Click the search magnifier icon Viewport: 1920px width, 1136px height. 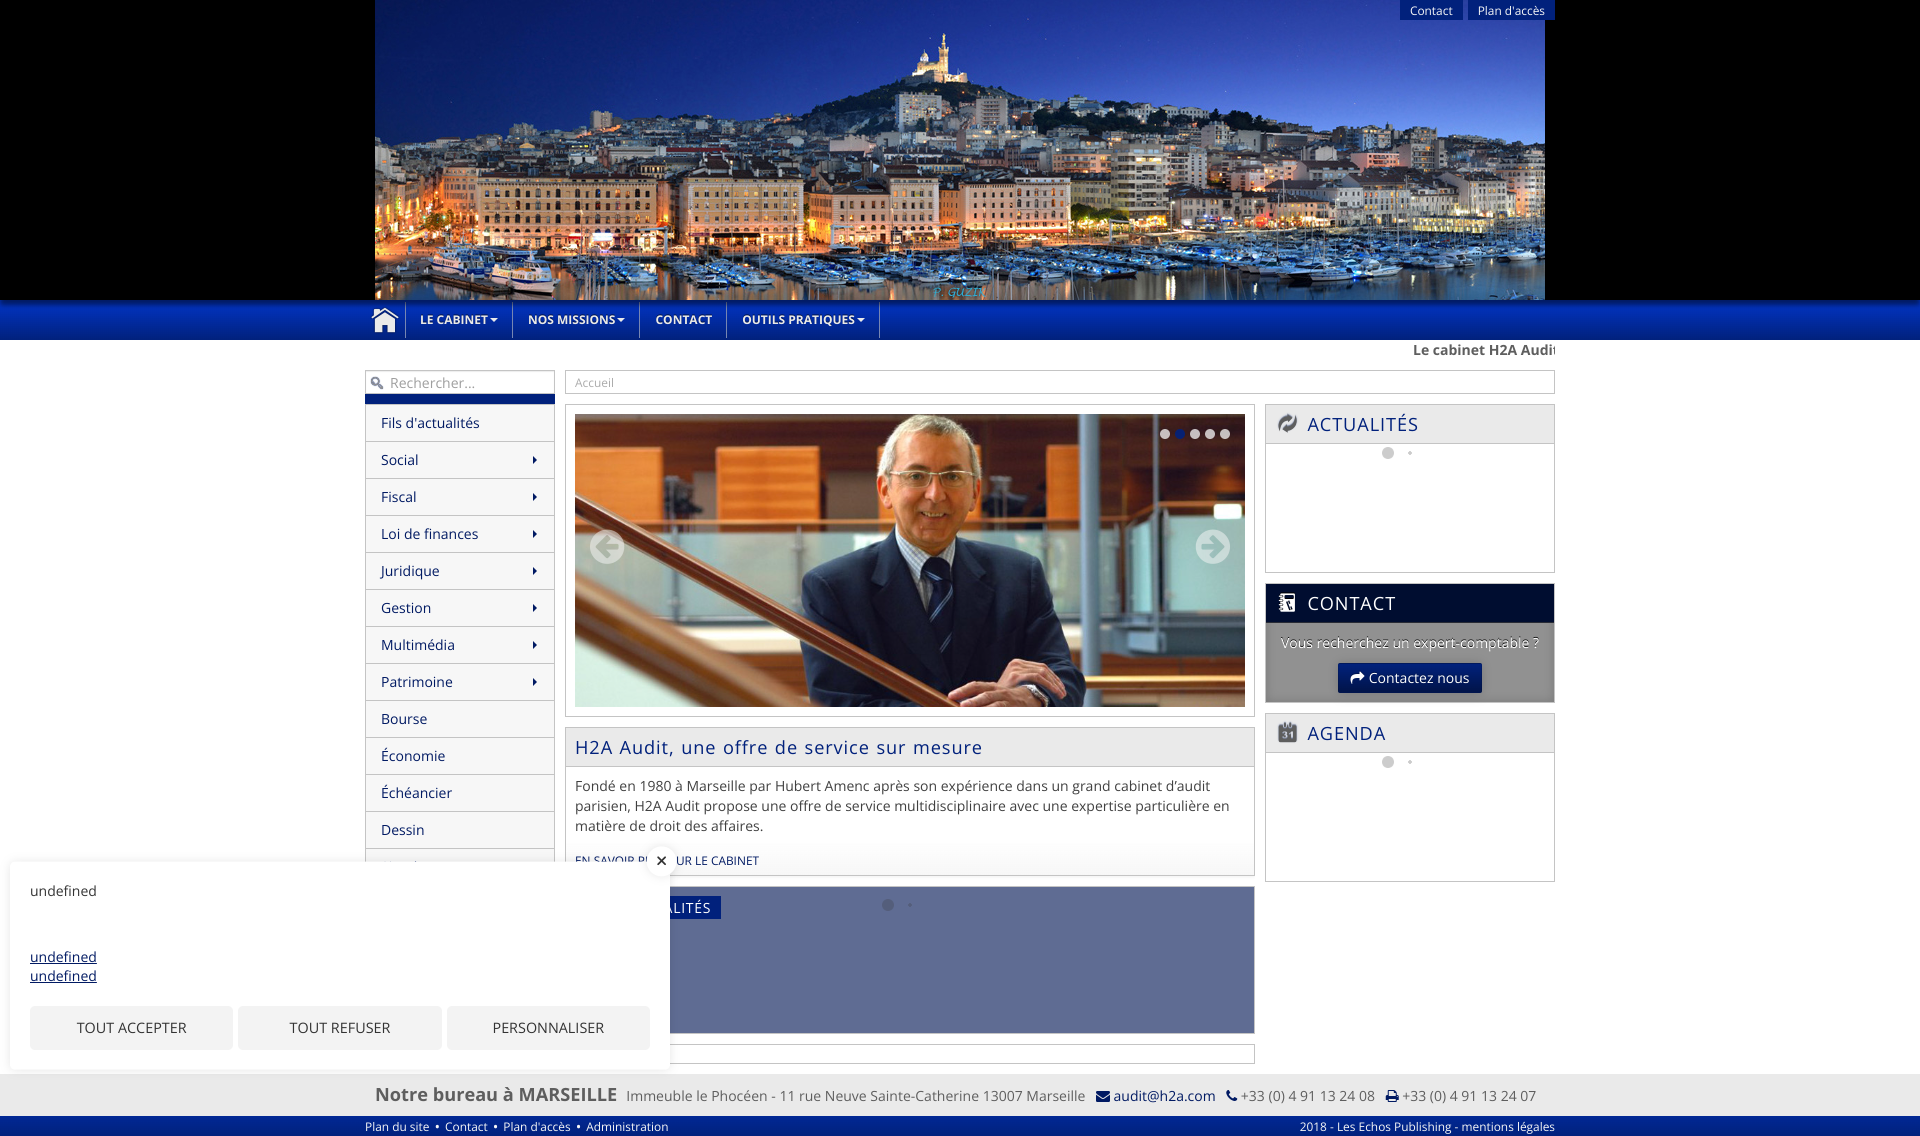pyautogui.click(x=377, y=383)
